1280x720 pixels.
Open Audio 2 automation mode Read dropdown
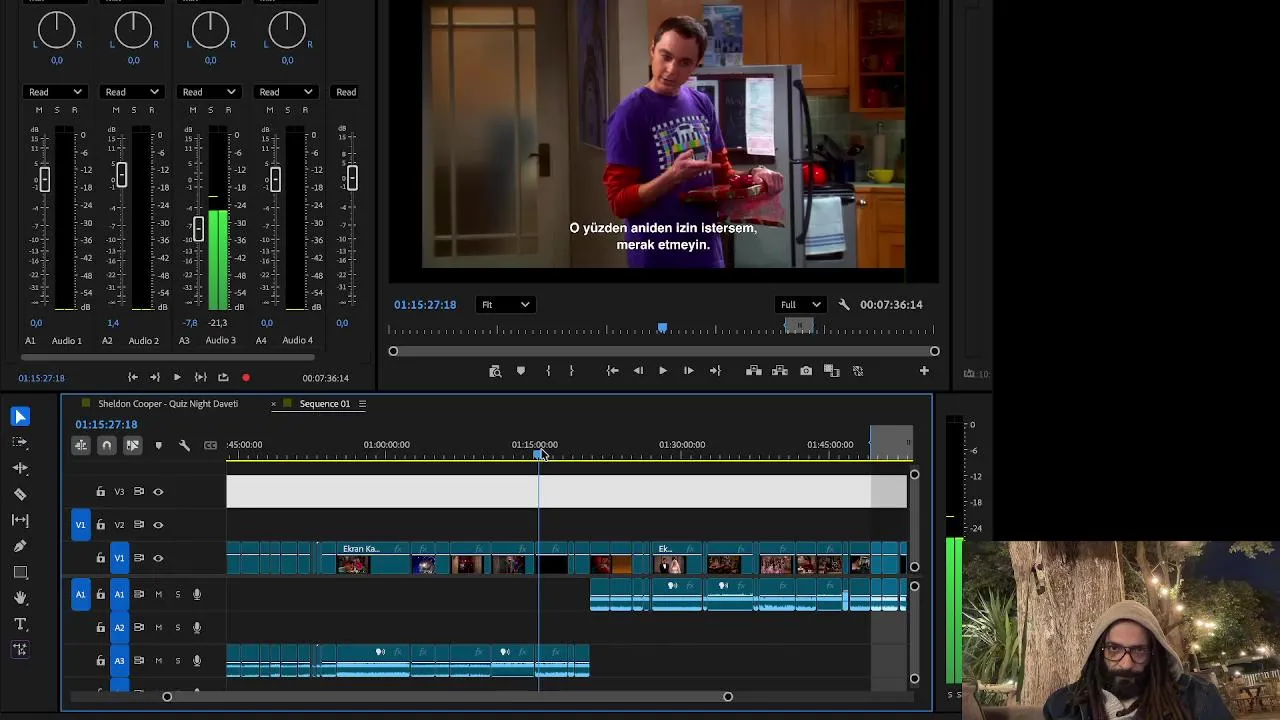[x=132, y=92]
